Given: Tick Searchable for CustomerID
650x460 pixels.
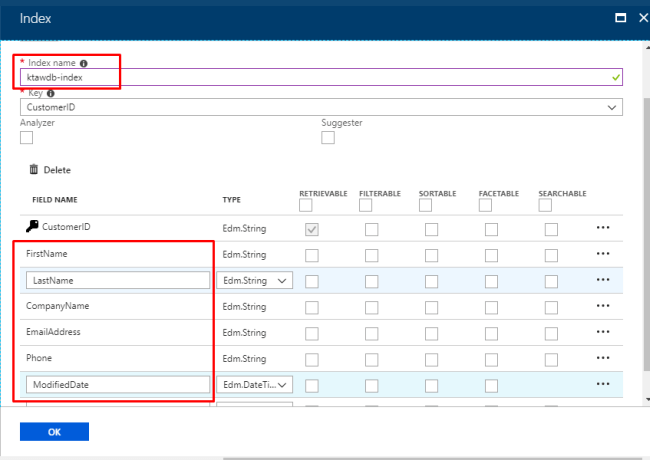Looking at the screenshot, I should 551,230.
